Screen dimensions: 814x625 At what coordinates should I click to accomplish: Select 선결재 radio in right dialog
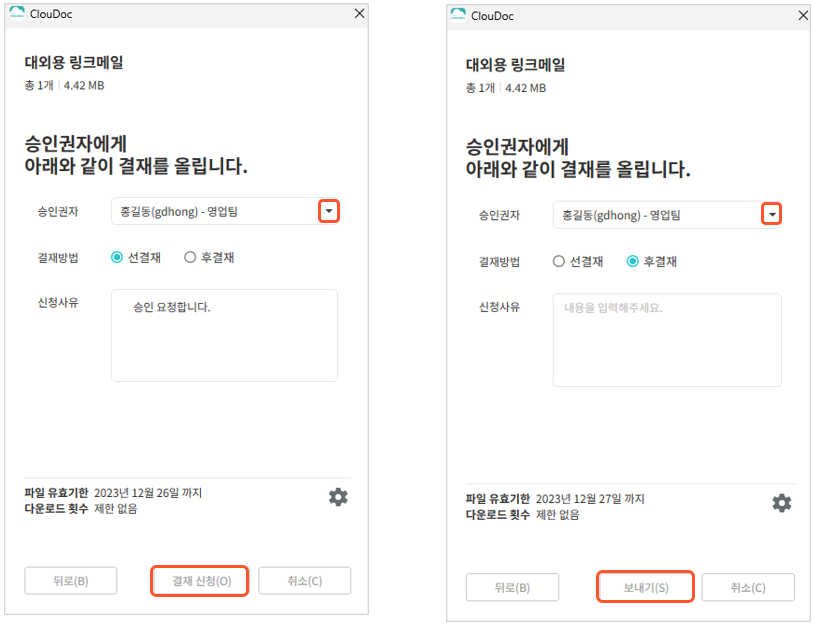[559, 261]
